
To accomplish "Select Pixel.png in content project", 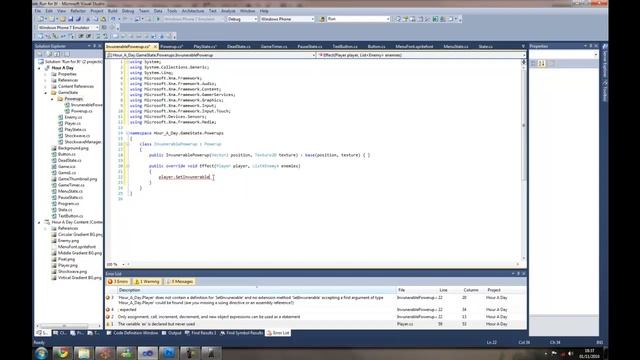I will tap(66, 259).
